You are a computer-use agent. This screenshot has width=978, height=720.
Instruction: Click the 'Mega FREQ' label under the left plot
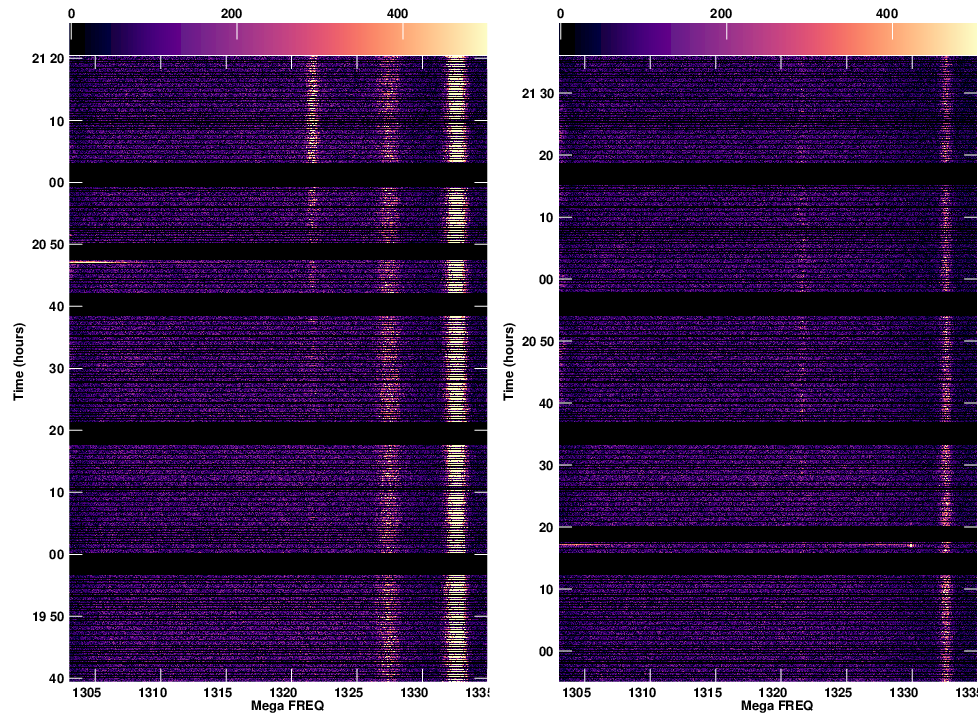(278, 706)
